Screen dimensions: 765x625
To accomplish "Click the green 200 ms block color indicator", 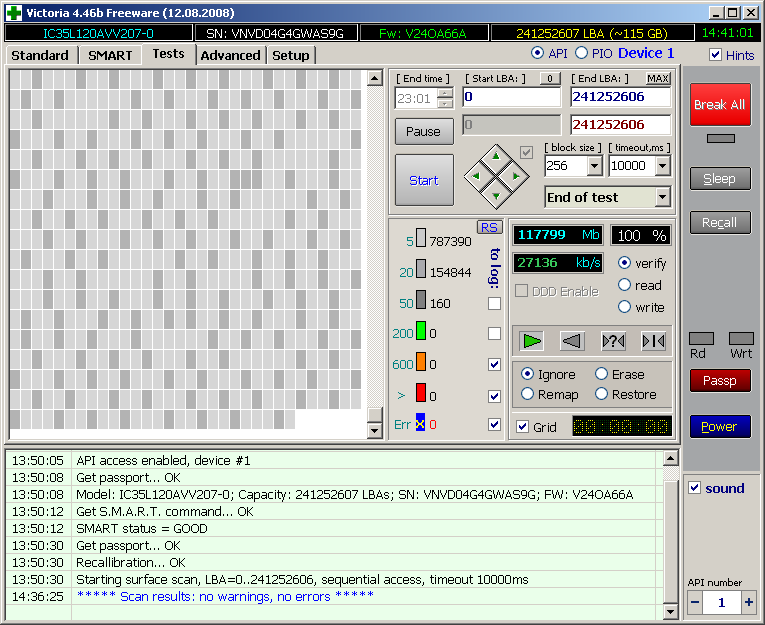I will coord(421,332).
